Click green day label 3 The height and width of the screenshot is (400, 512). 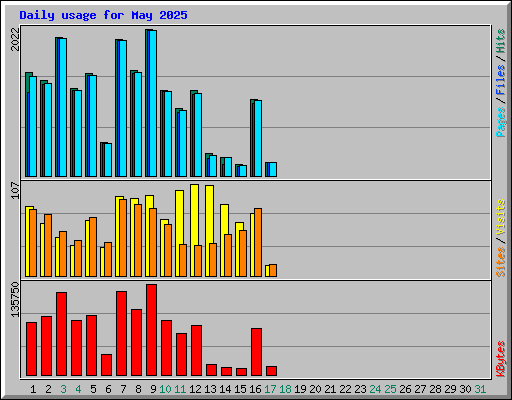click(63, 389)
